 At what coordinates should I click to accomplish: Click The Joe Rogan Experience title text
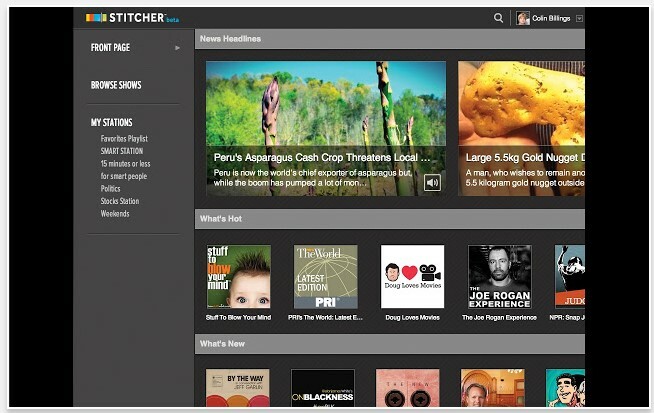click(499, 317)
